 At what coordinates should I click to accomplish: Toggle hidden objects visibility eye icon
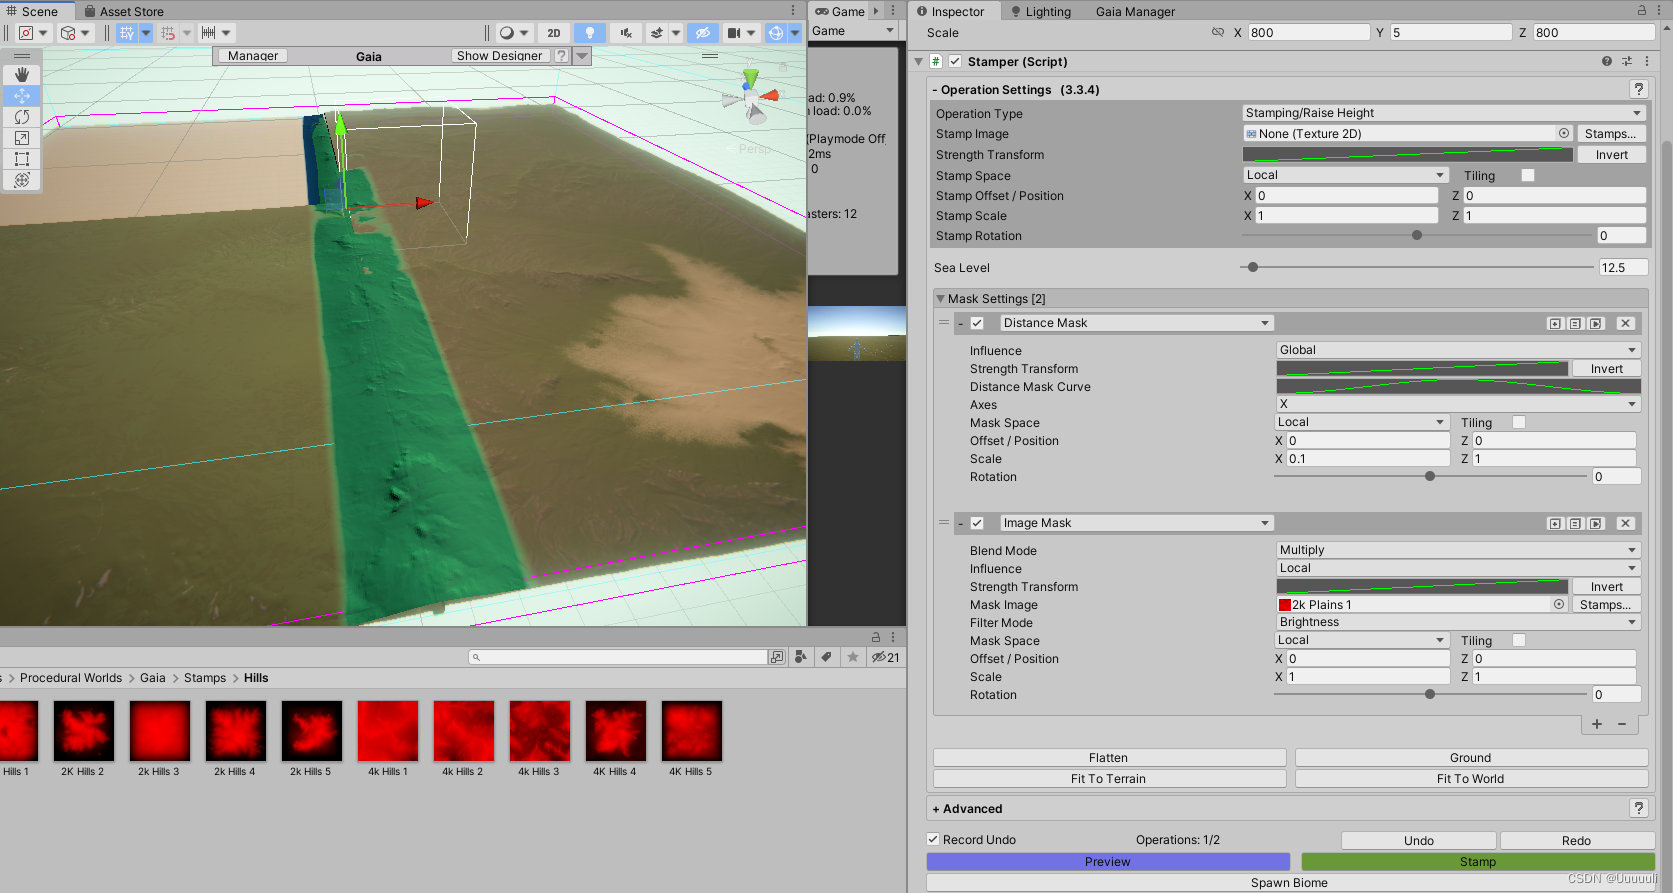pos(703,33)
